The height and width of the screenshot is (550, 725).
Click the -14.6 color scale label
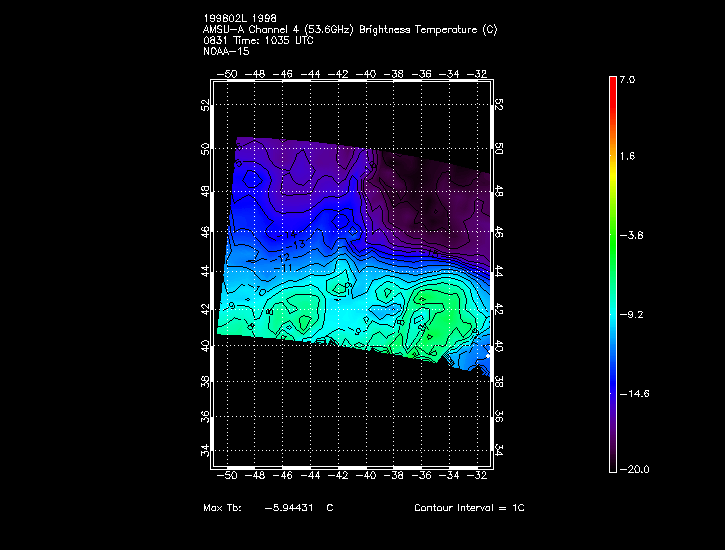(x=634, y=393)
